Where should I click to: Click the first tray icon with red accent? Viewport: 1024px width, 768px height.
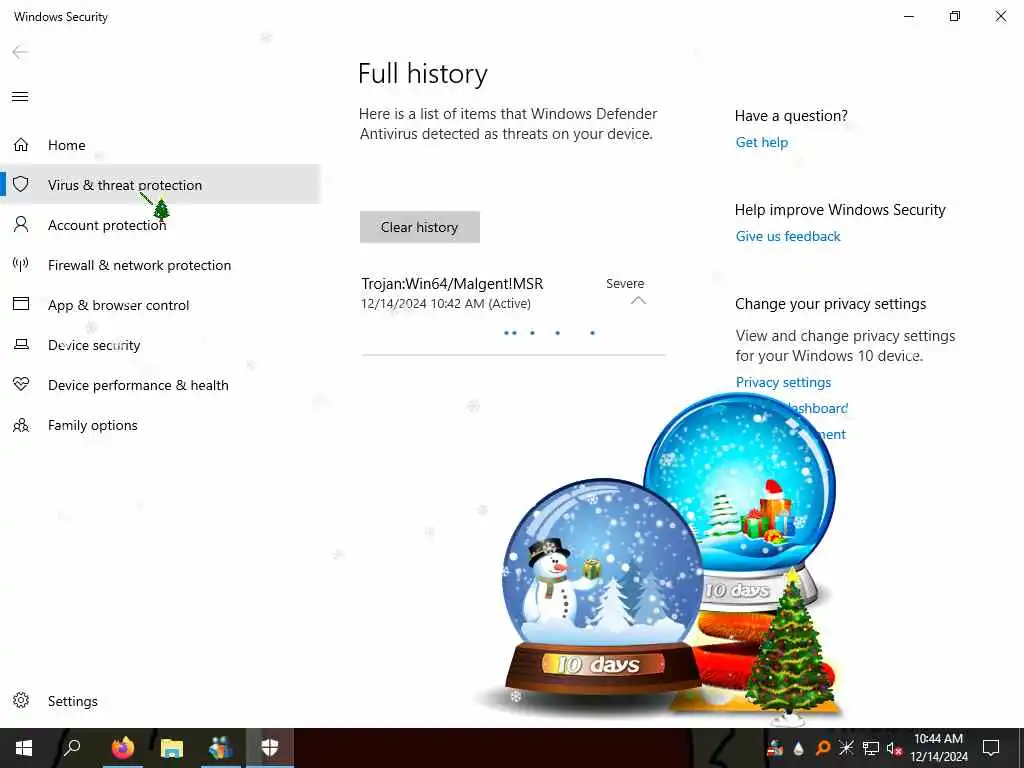click(x=775, y=748)
